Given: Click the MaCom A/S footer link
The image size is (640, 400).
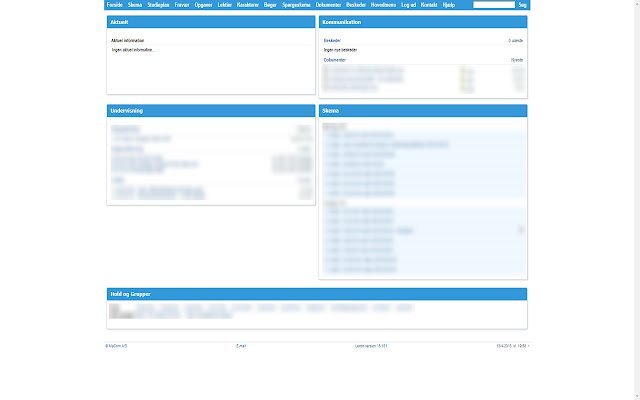Looking at the screenshot, I should [x=116, y=346].
